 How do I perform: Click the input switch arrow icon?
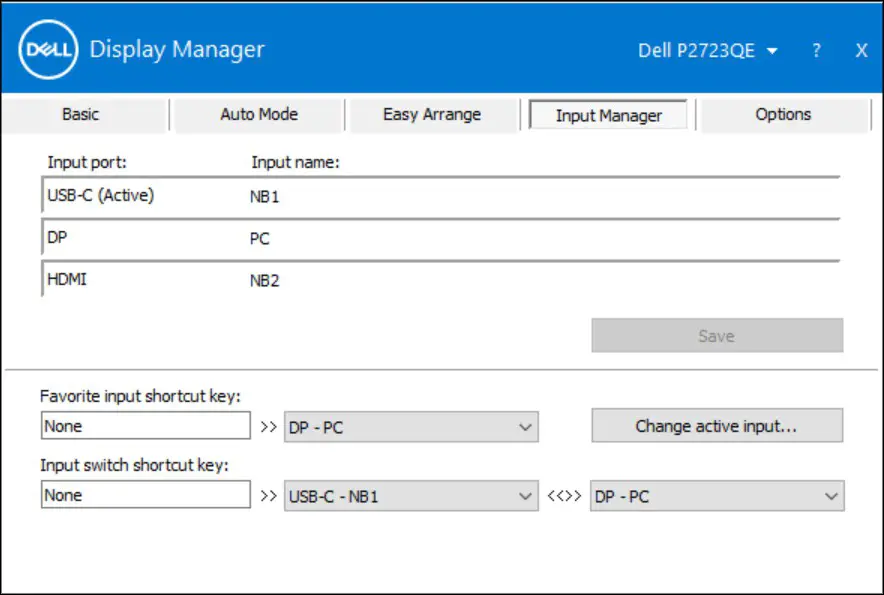[x=266, y=495]
